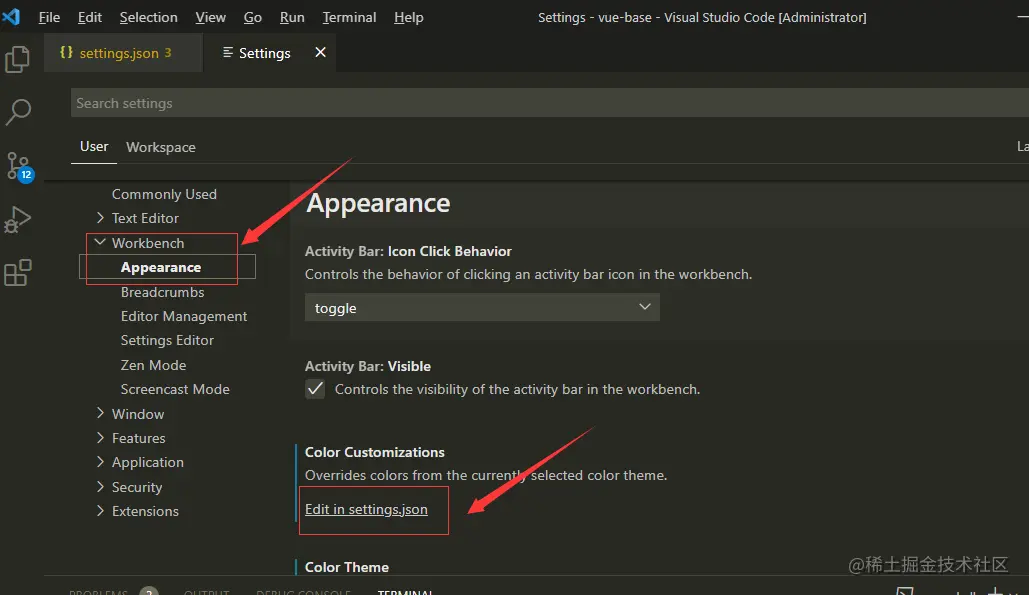Close the Settings editor tab
The image size is (1029, 595).
(x=320, y=52)
